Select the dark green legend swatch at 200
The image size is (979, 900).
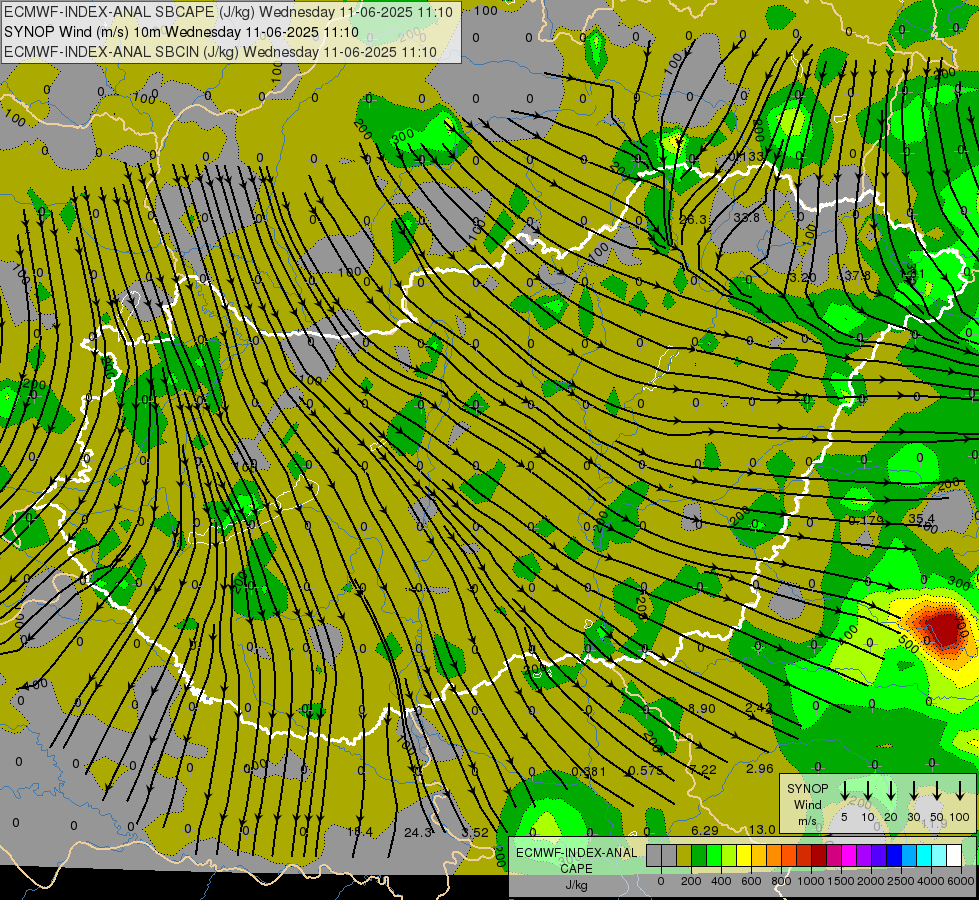[699, 856]
